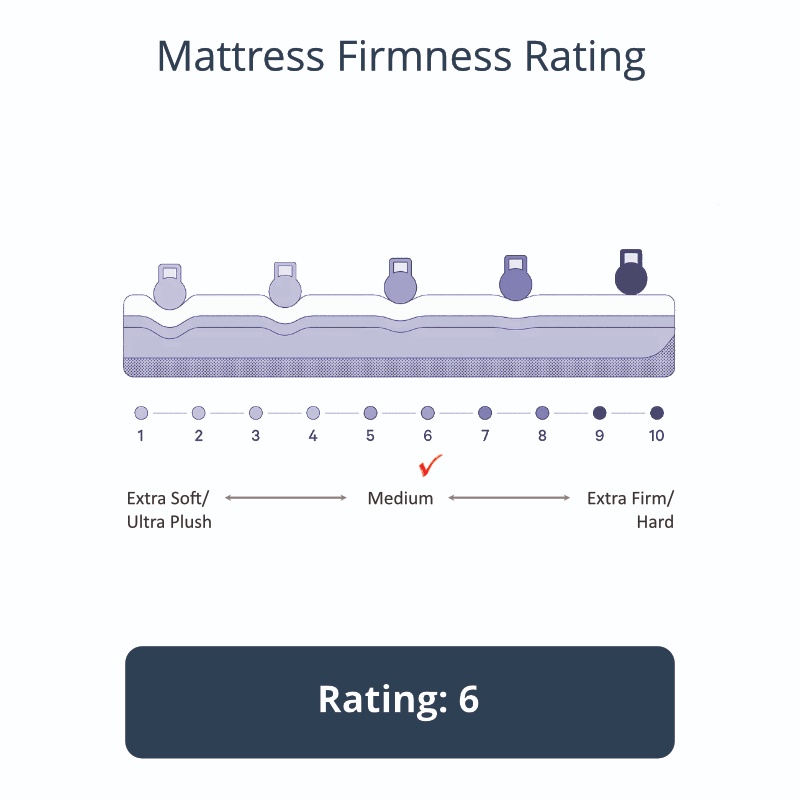Select firmness dot number 3

point(256,413)
